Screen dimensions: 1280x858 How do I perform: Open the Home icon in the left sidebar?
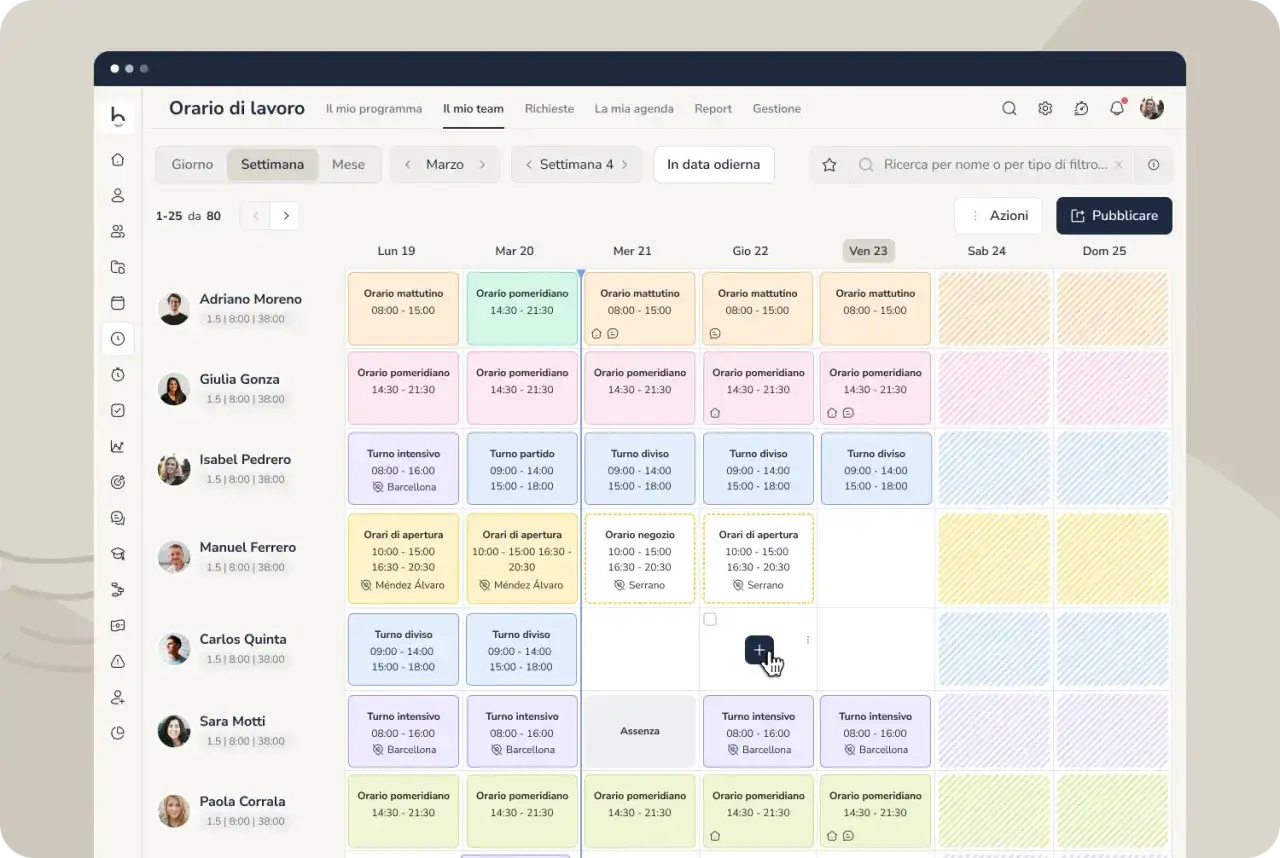(x=118, y=160)
